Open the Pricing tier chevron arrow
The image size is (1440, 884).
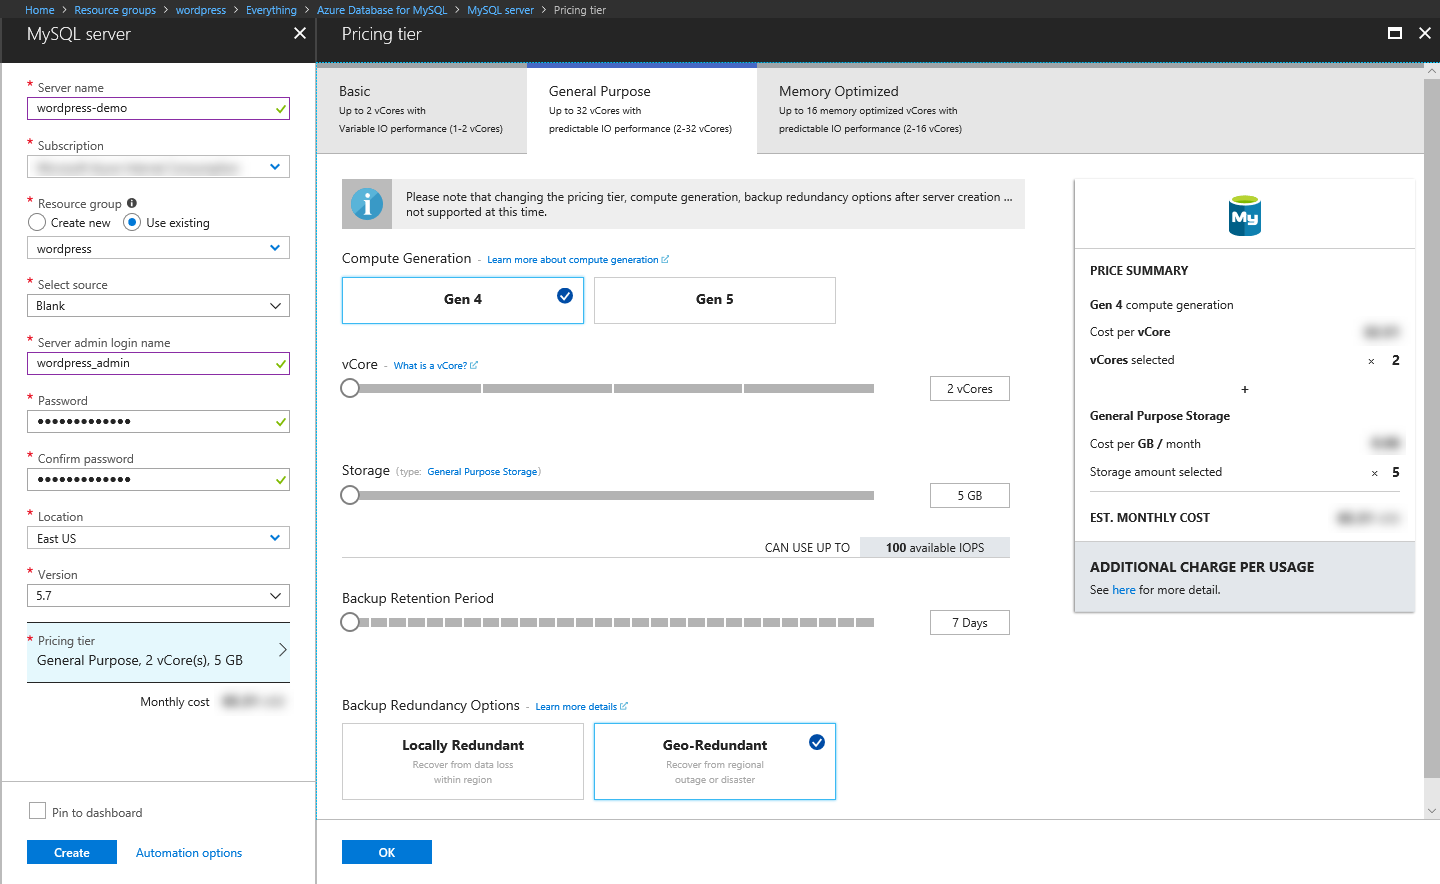pos(282,650)
